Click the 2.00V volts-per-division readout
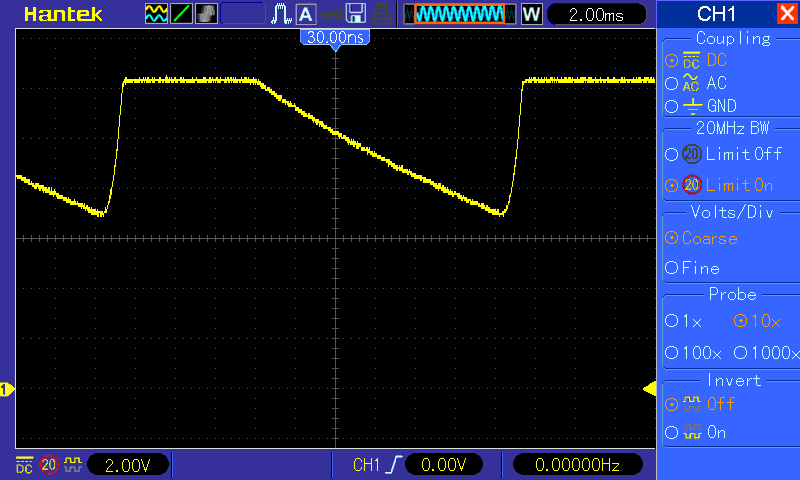The height and width of the screenshot is (480, 800). tap(128, 465)
